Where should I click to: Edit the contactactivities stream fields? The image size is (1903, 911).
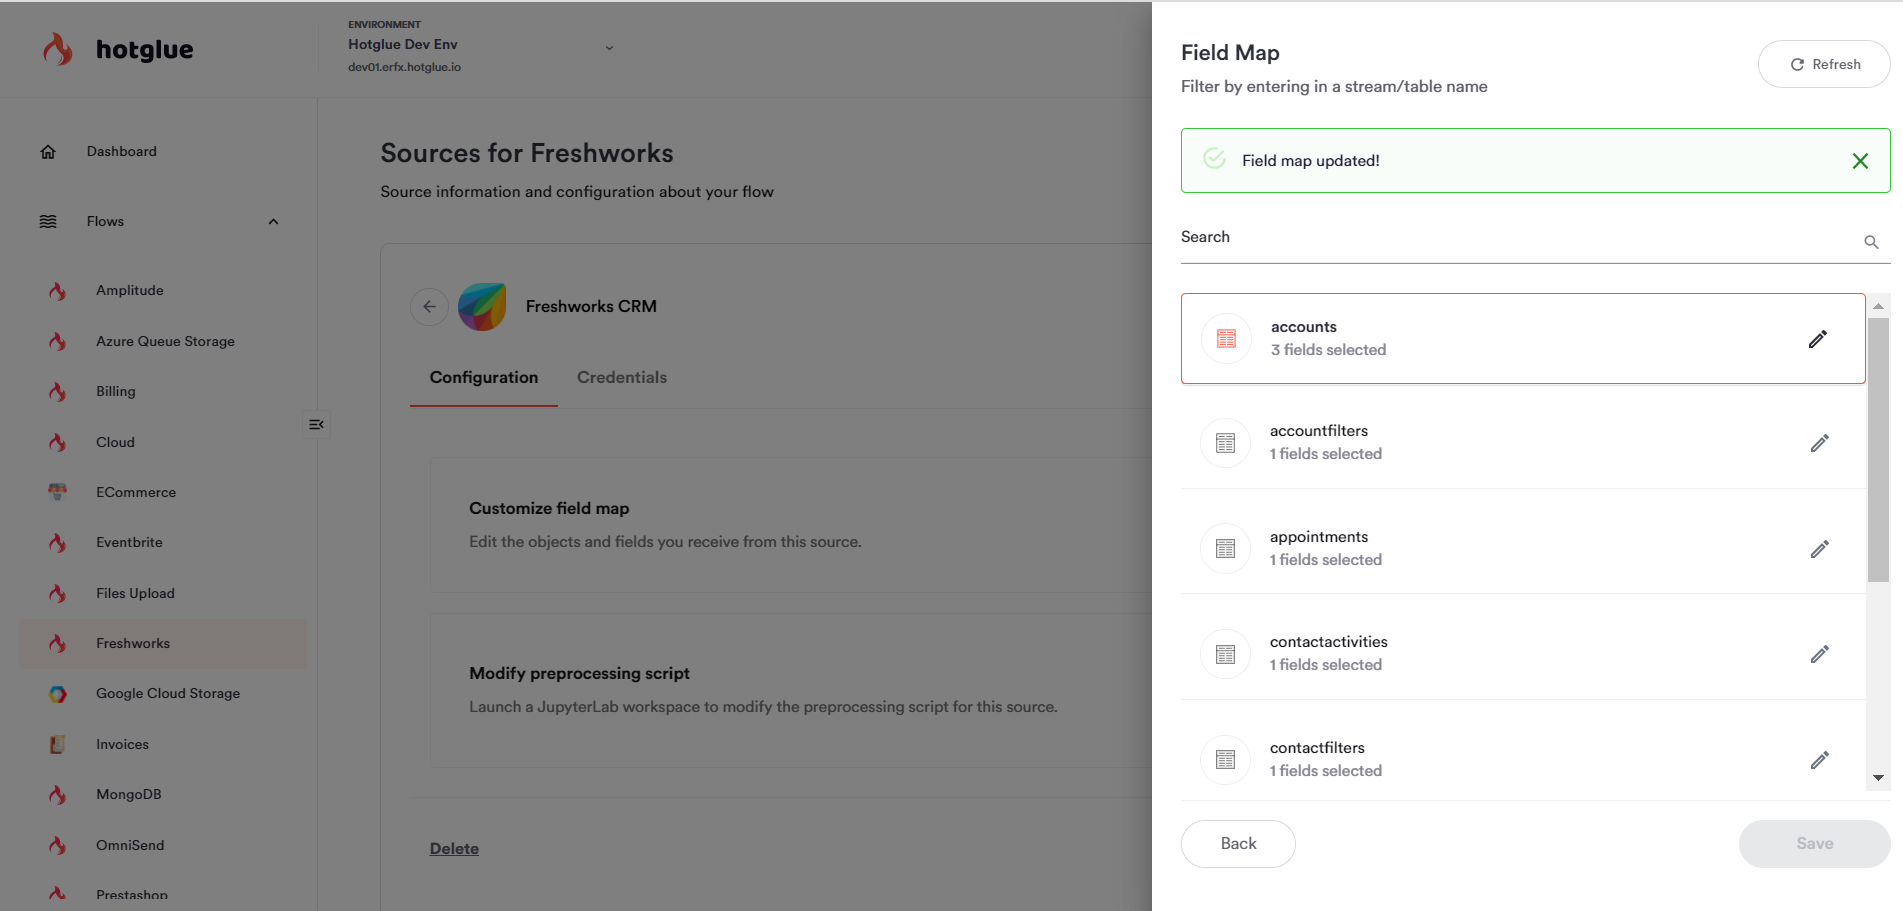[x=1819, y=654]
